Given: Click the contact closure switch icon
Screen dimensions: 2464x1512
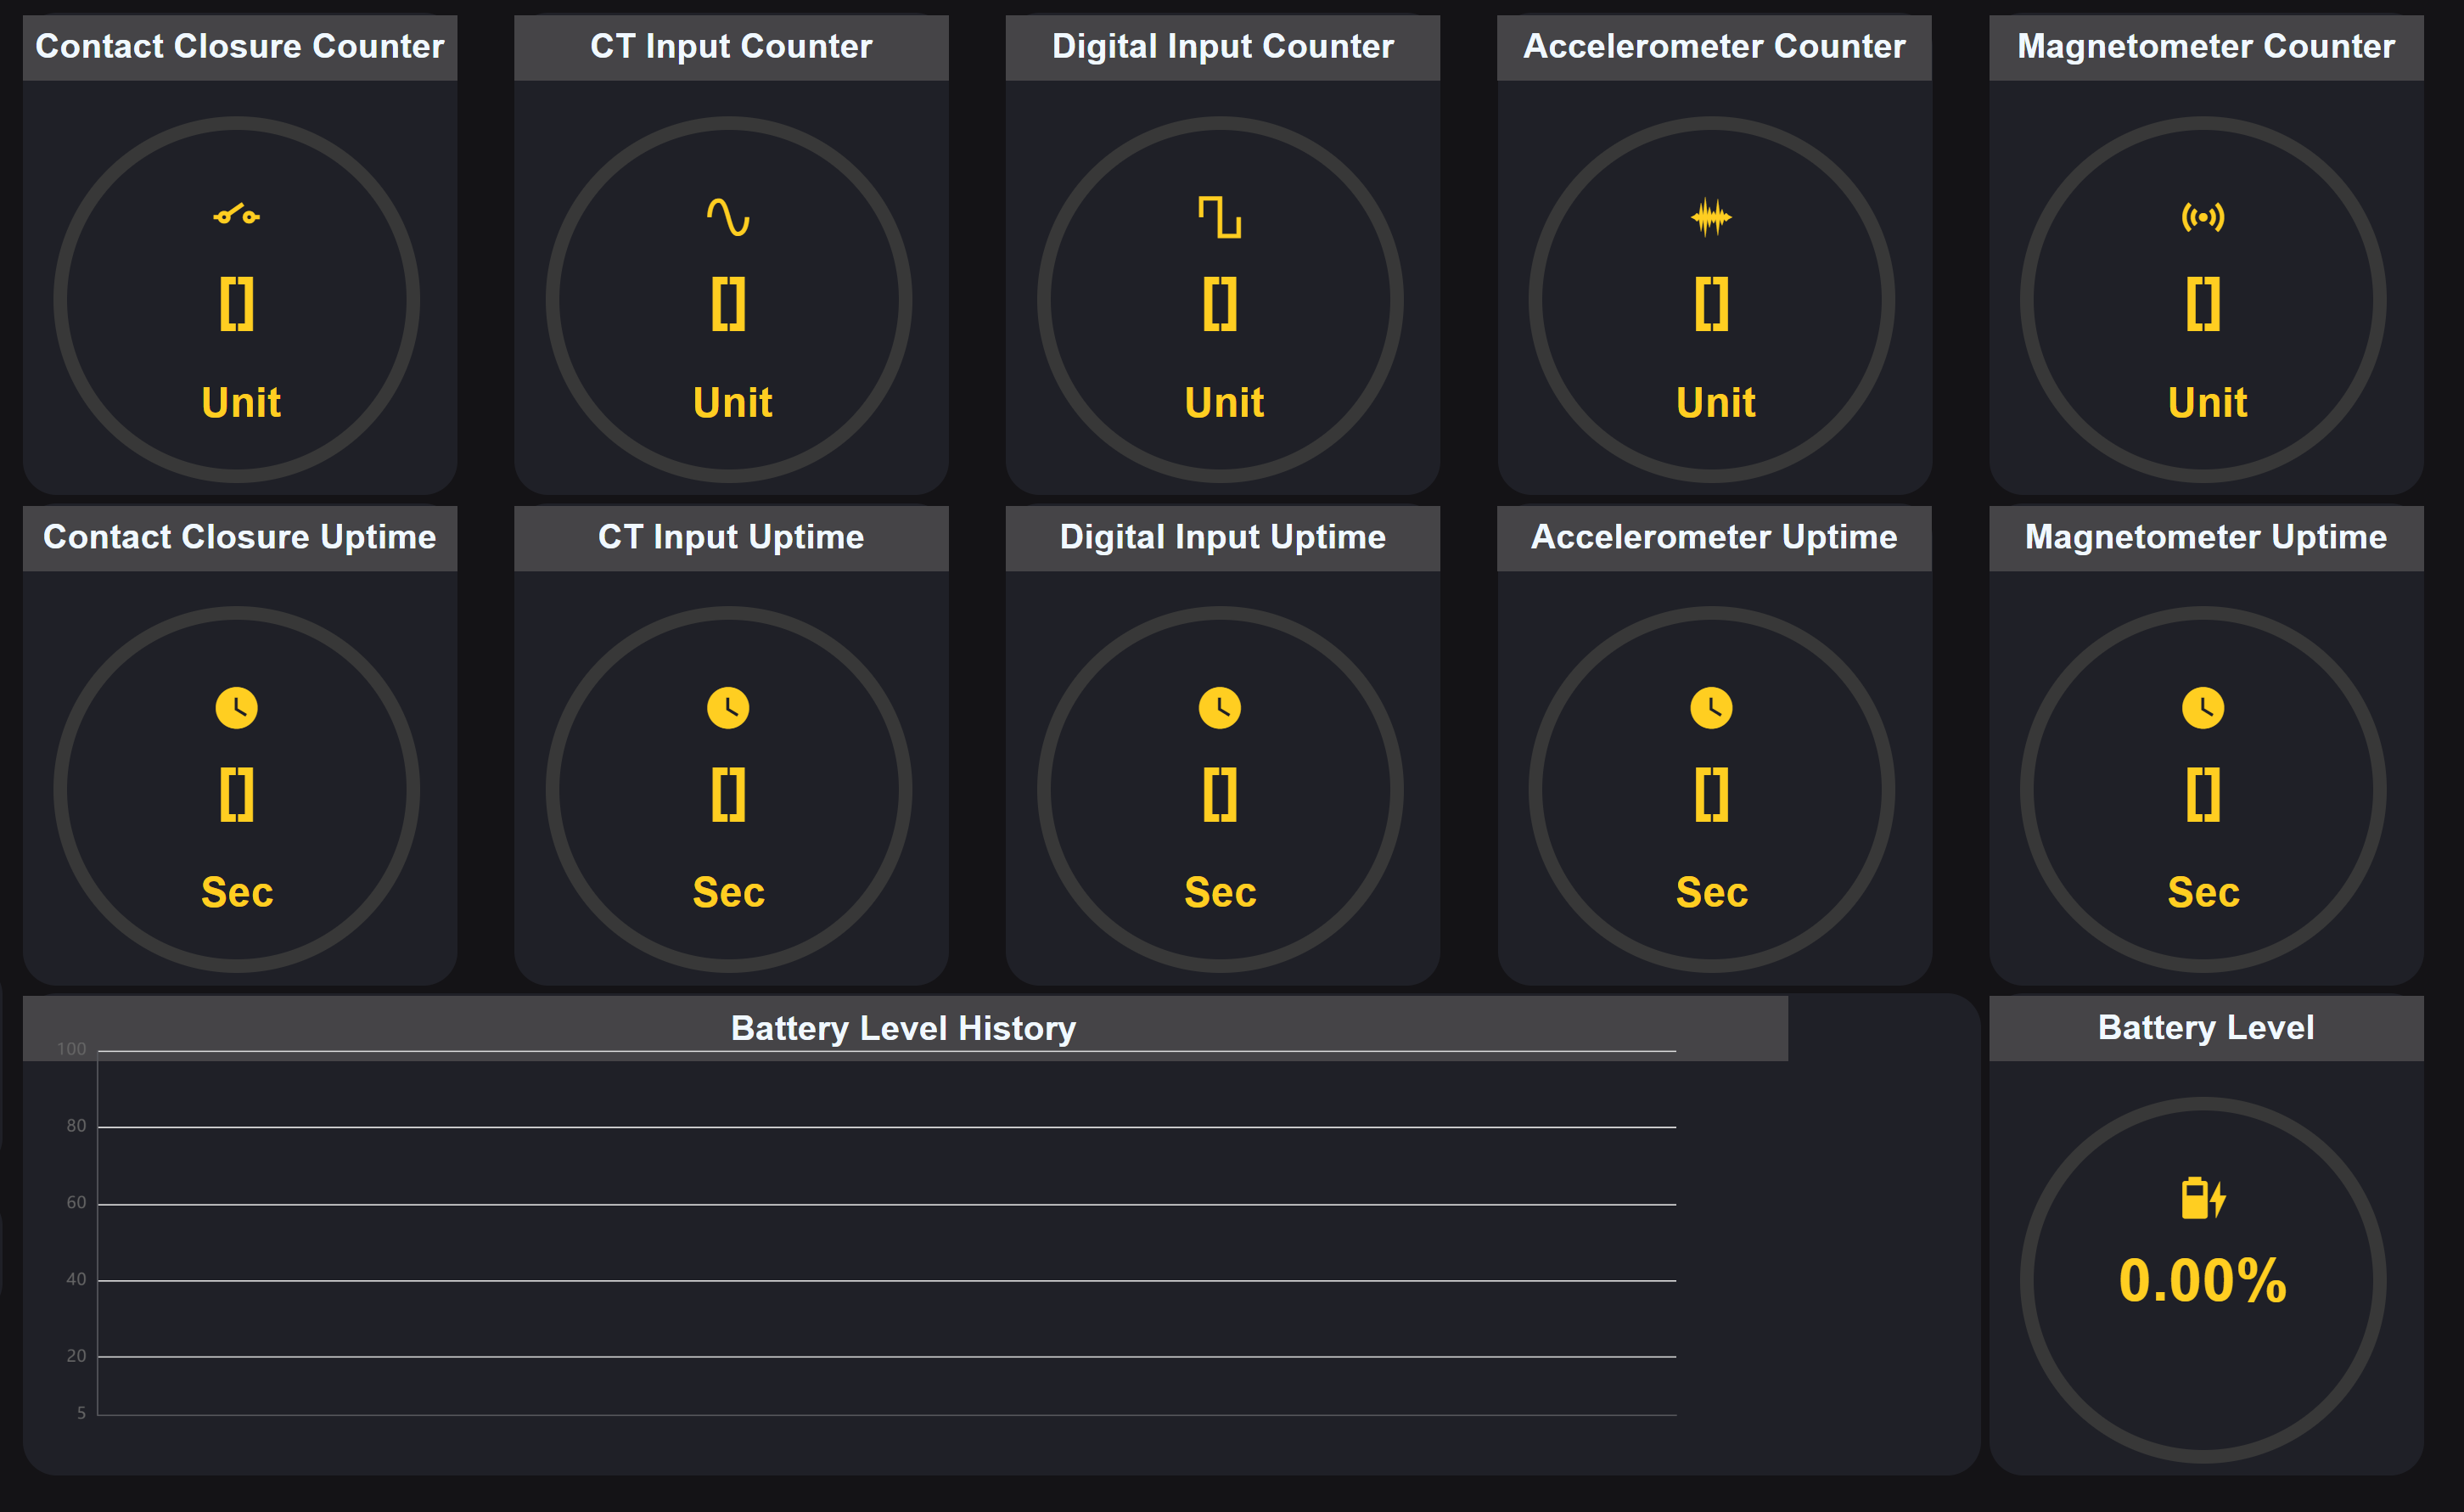Looking at the screenshot, I should coord(236,215).
